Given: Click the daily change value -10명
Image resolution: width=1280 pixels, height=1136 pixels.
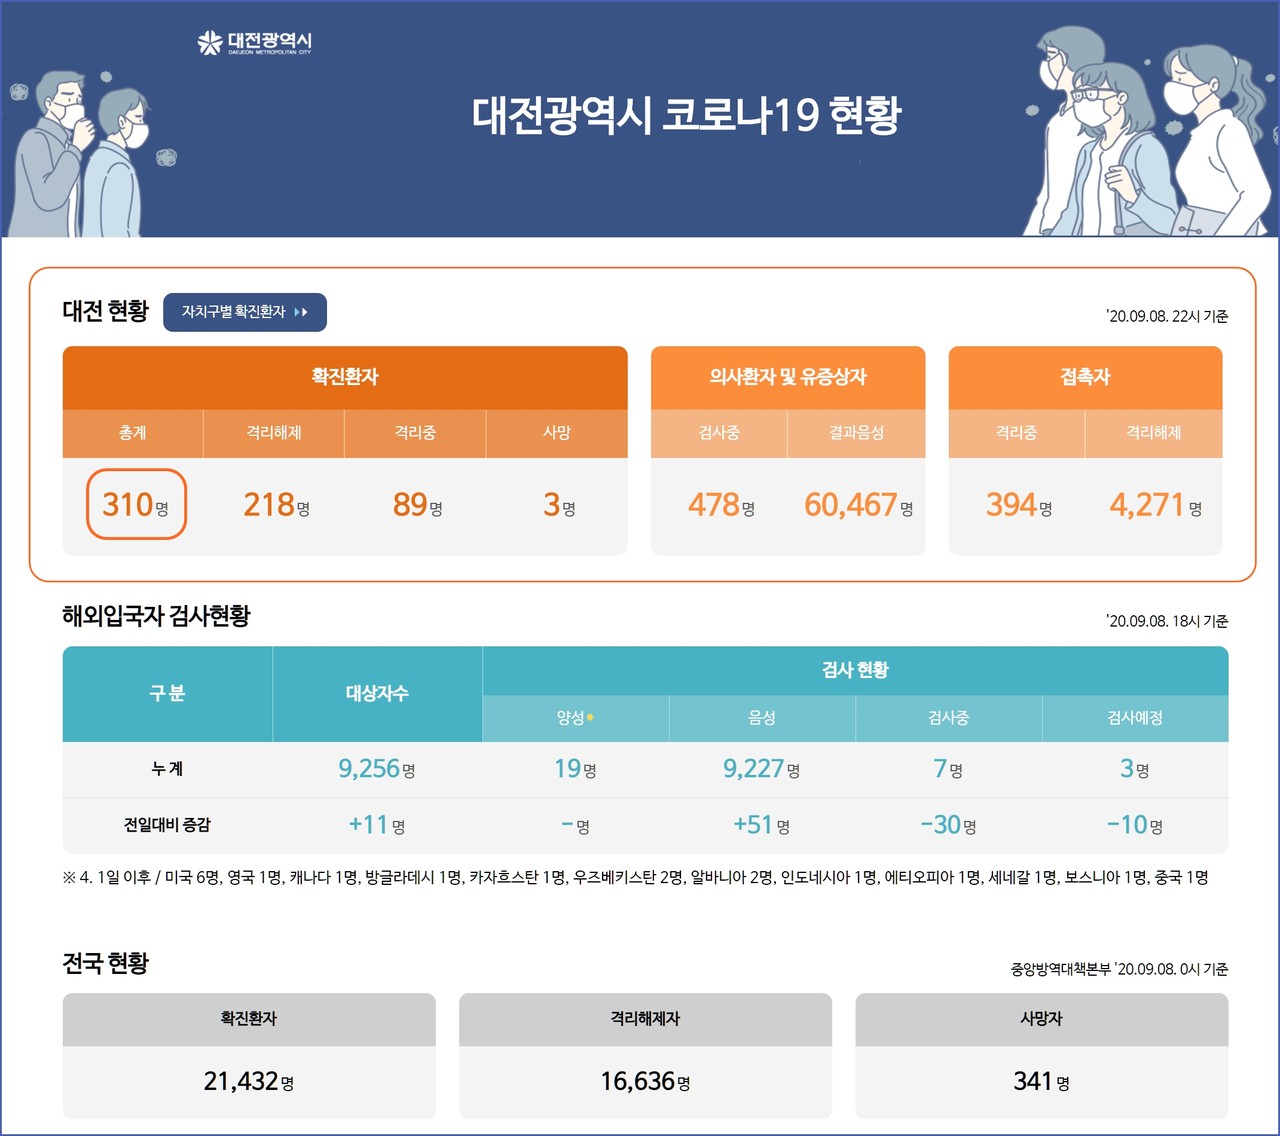Looking at the screenshot, I should coord(1135,825).
